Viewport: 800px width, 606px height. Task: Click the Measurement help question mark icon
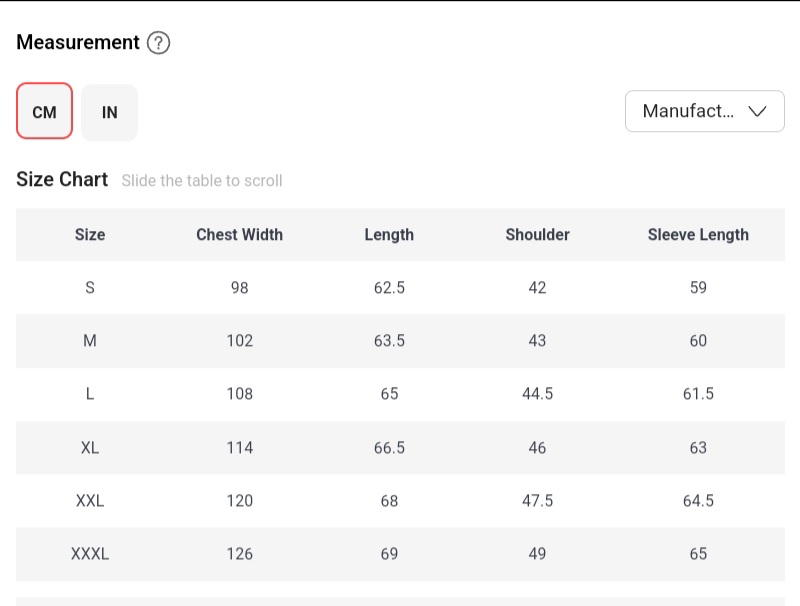(x=159, y=43)
